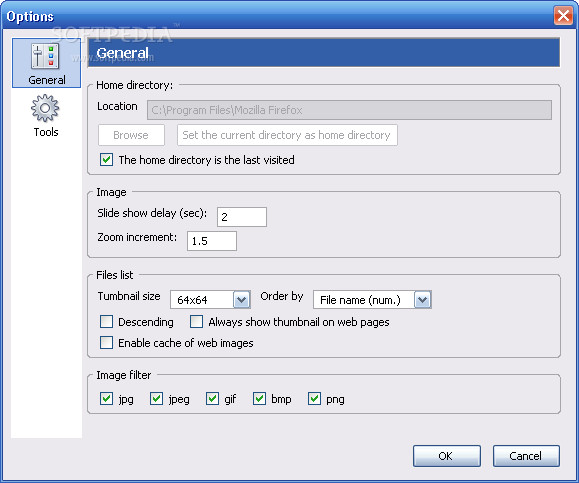Viewport: 579px width, 483px height.
Task: Click 'Set the current directory as home directory'
Action: coord(287,135)
